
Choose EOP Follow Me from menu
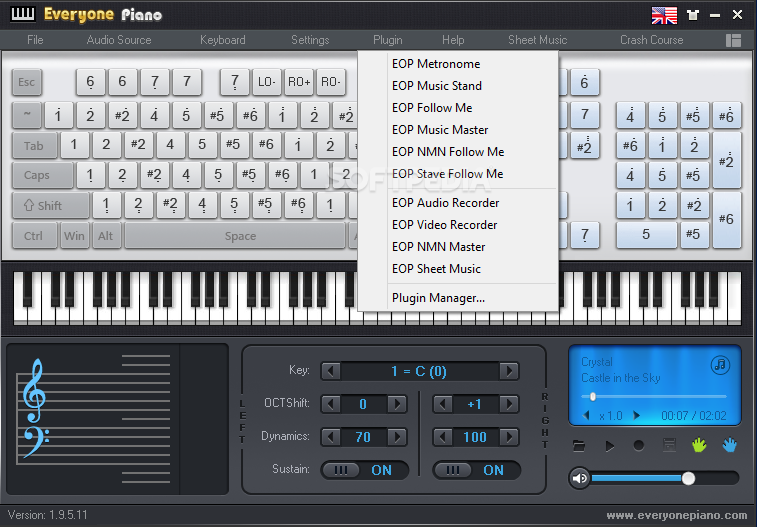tap(459, 108)
